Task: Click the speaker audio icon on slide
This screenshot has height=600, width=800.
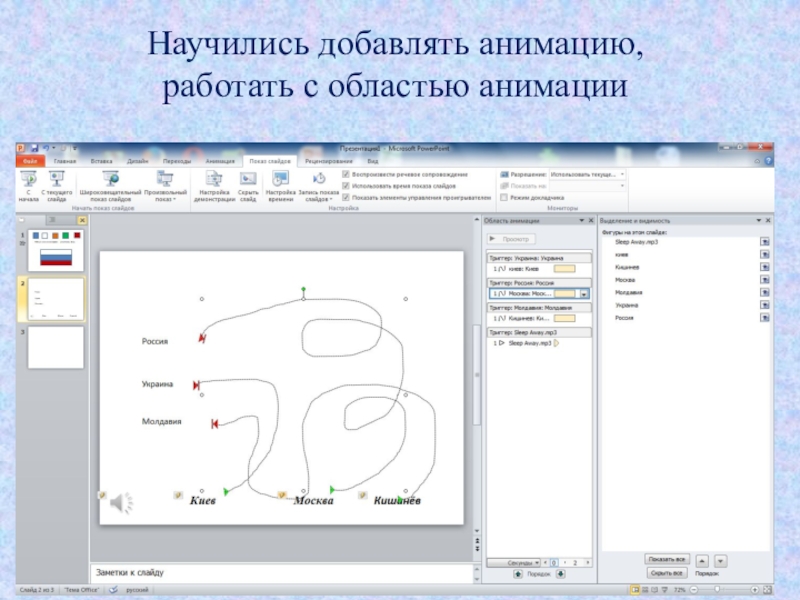Action: pos(120,502)
